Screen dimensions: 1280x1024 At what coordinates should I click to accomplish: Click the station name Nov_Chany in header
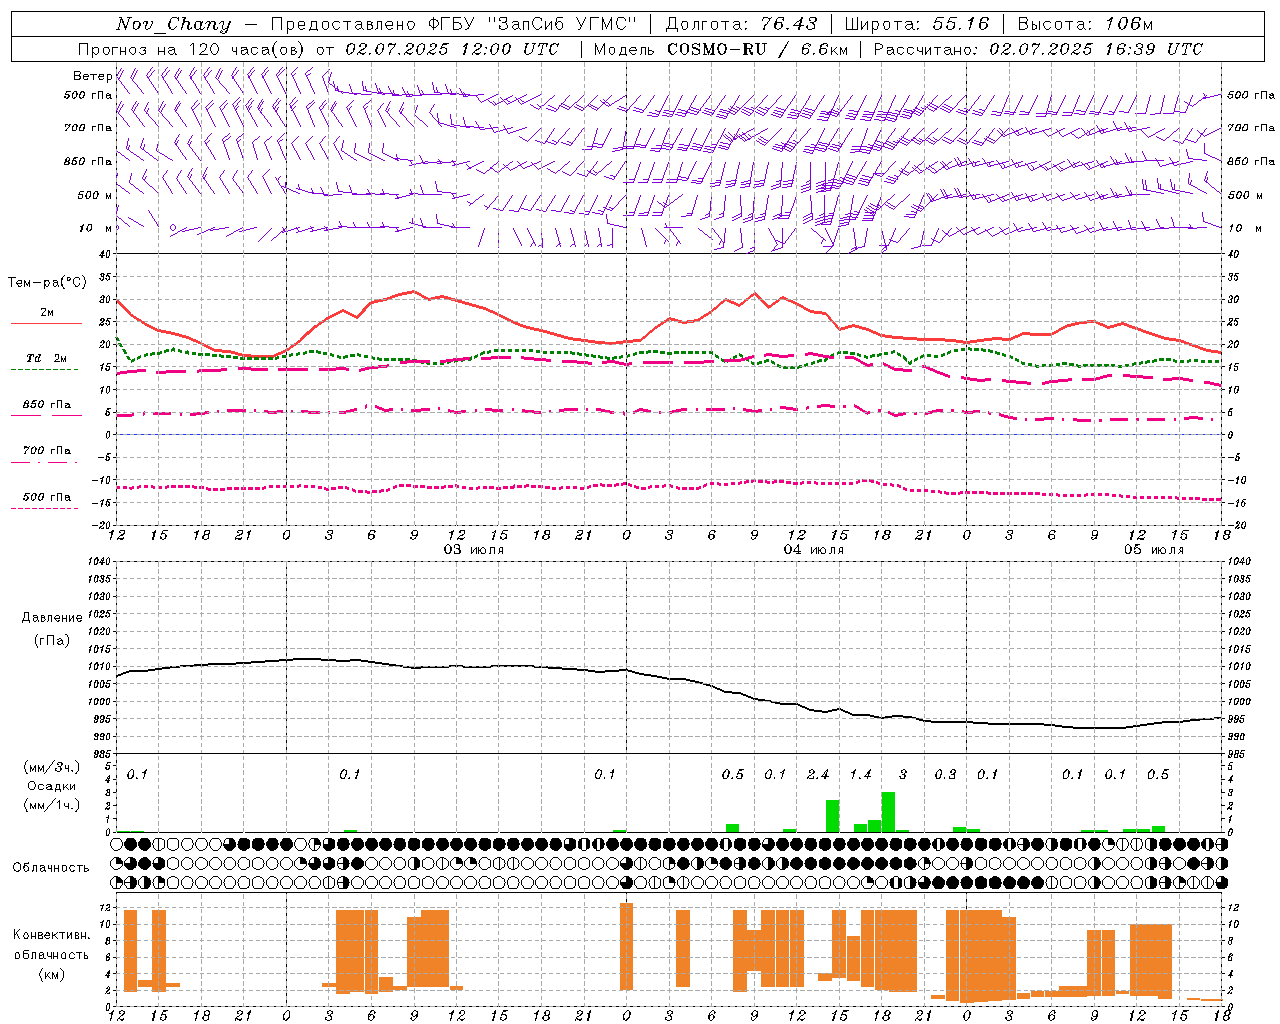tap(173, 24)
